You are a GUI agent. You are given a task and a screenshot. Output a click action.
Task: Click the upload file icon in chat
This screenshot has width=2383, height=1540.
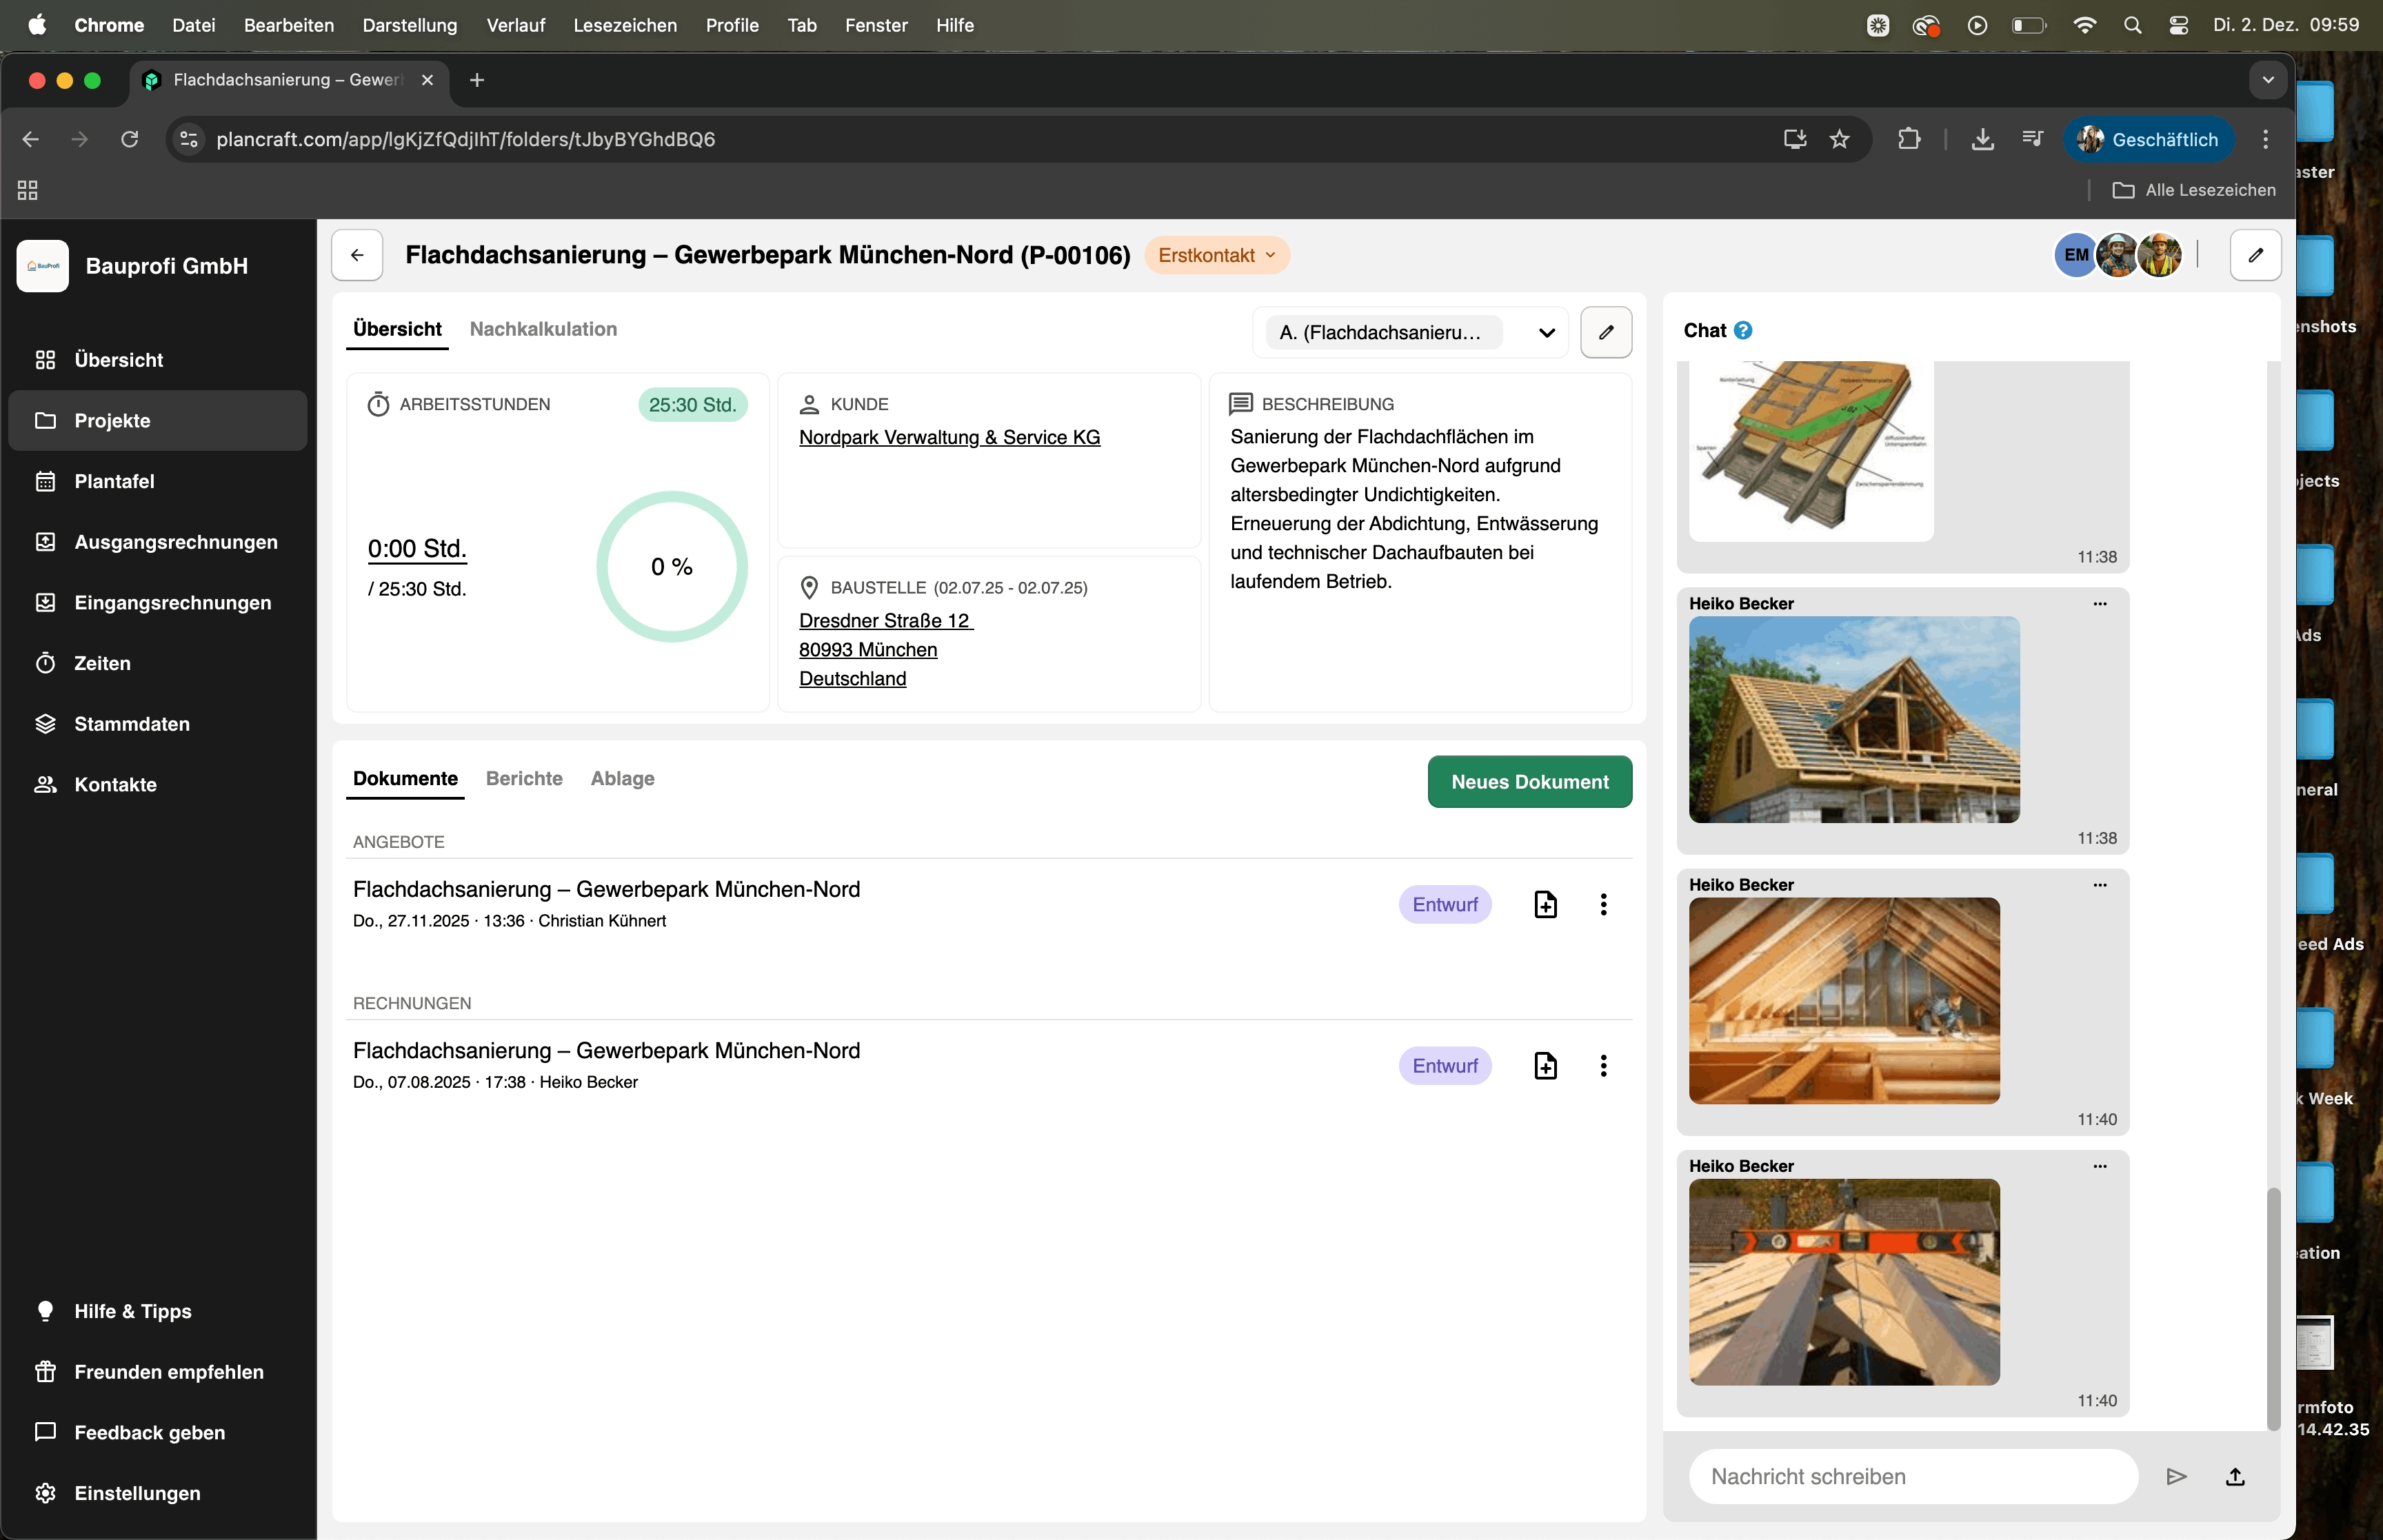(x=2235, y=1476)
